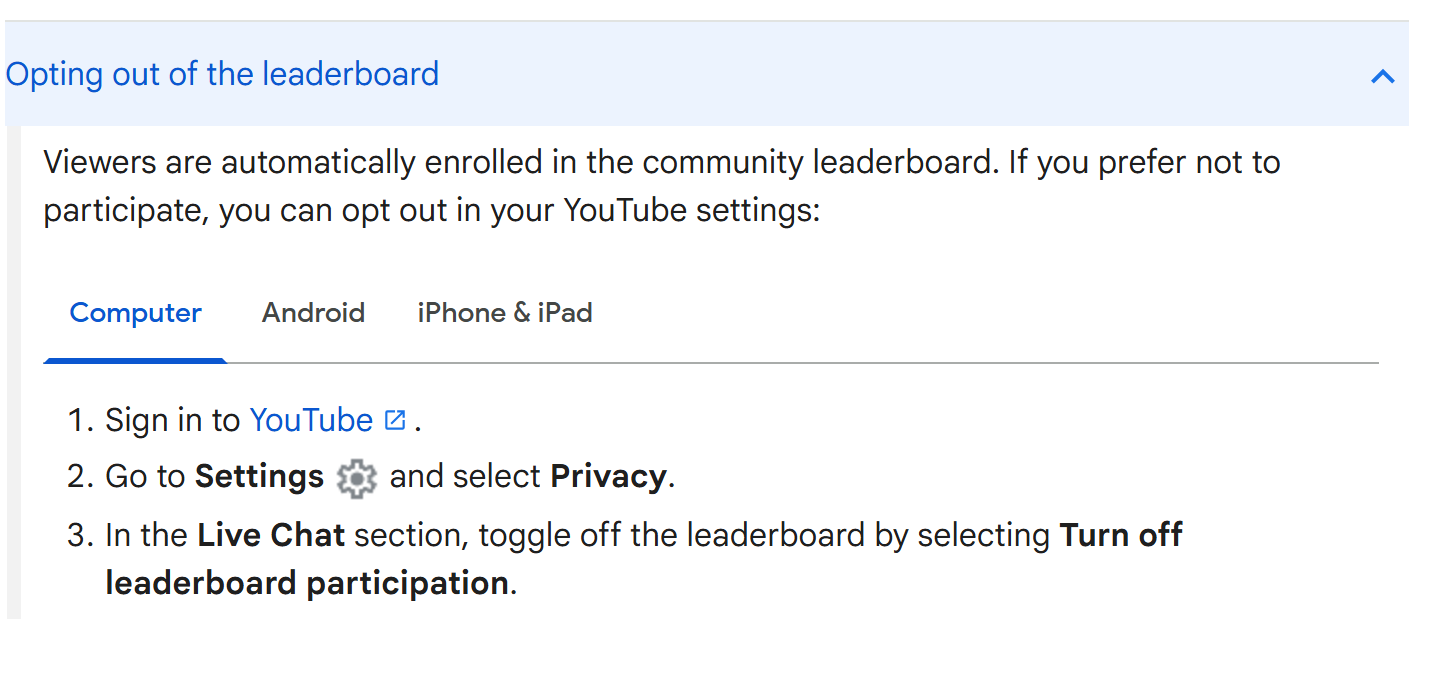Image resolution: width=1448 pixels, height=677 pixels.
Task: Click the bold 'Settings' word
Action: click(259, 477)
